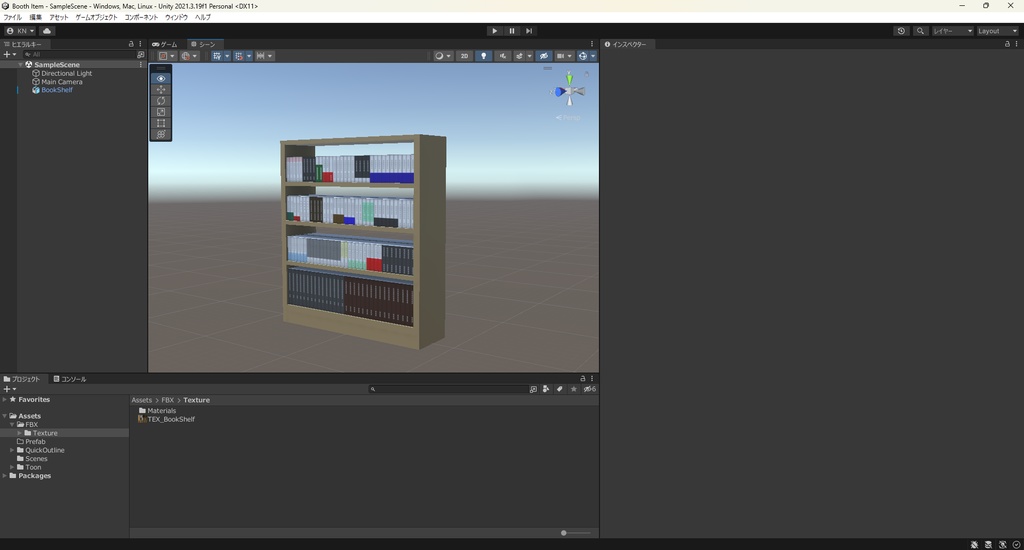Collapse the Assets folder tree
The height and width of the screenshot is (550, 1024).
[5, 416]
